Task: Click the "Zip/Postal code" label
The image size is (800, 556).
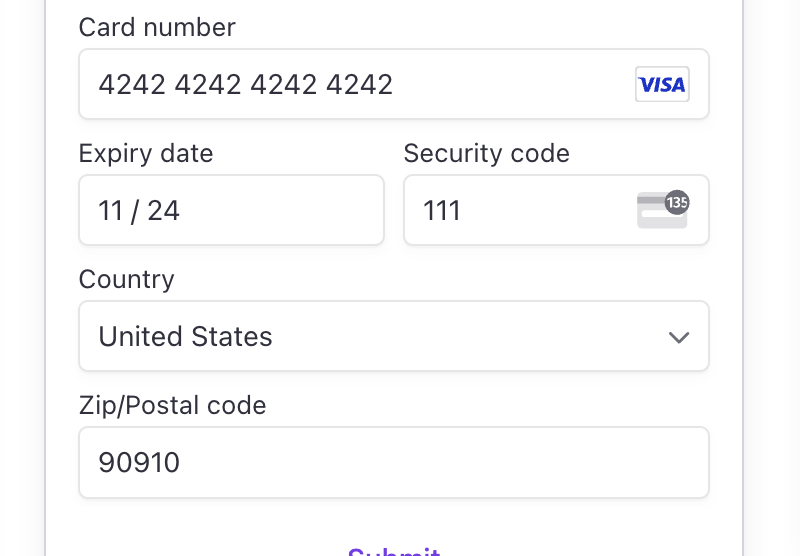Action: [172, 405]
